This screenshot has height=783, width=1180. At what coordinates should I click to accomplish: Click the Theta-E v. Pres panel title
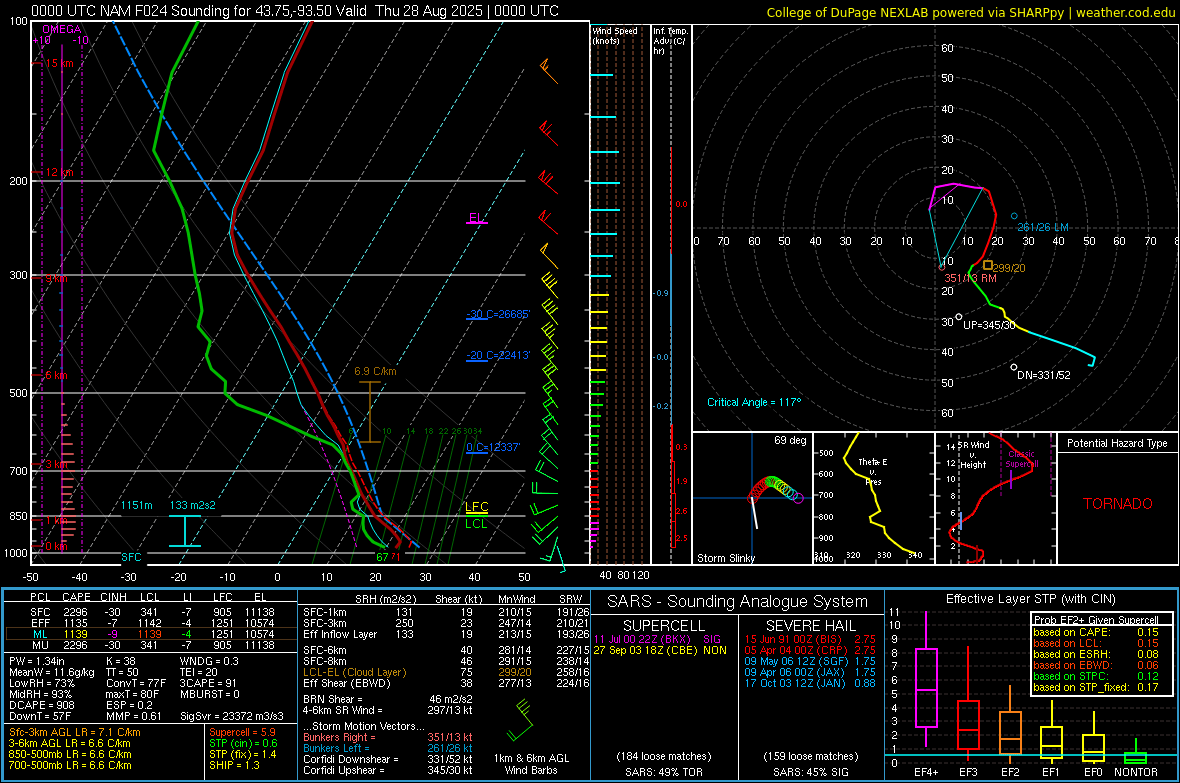[x=873, y=471]
